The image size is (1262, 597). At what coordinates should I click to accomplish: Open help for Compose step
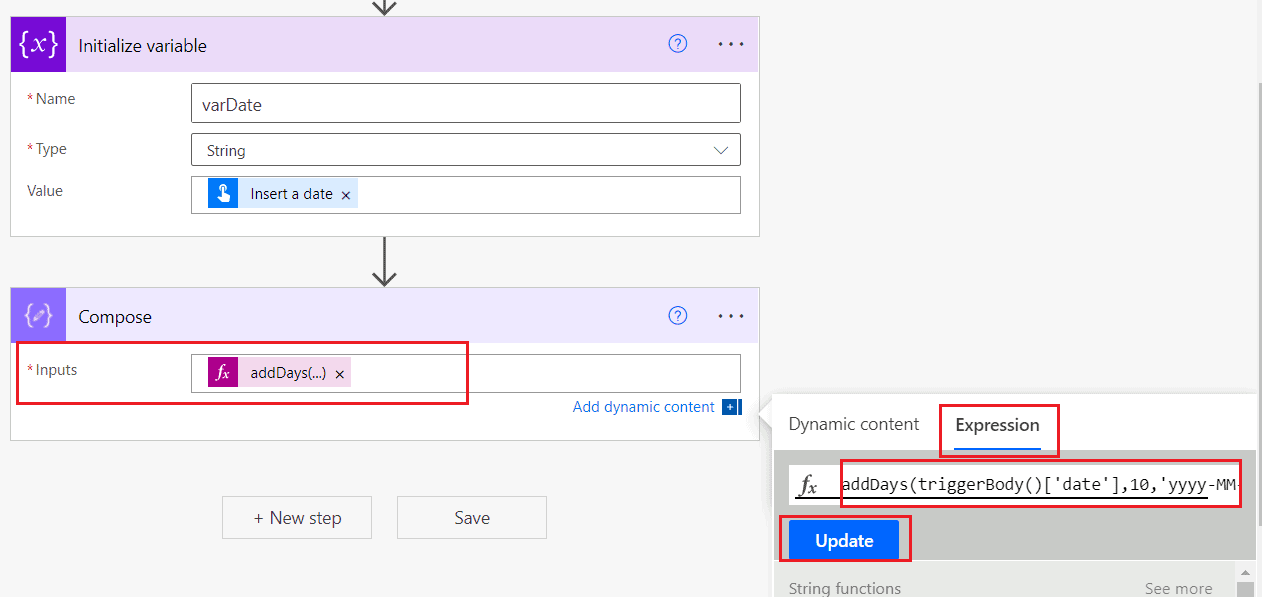coord(678,315)
